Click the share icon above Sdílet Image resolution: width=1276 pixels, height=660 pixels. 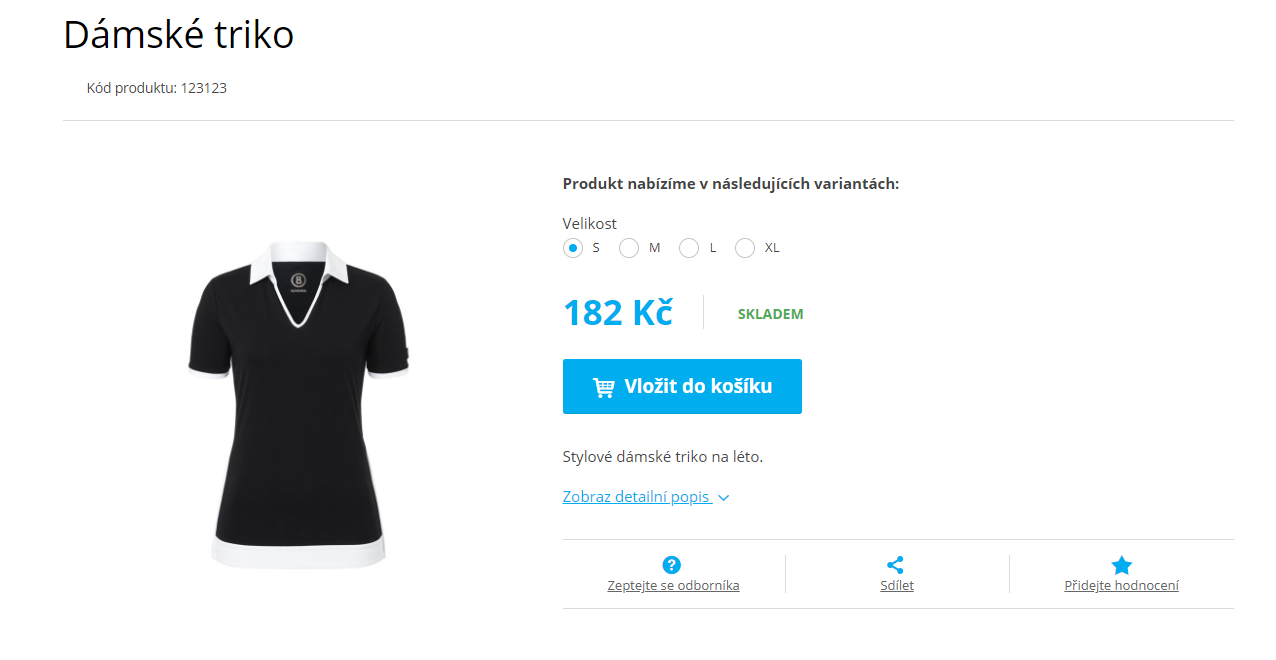point(895,565)
